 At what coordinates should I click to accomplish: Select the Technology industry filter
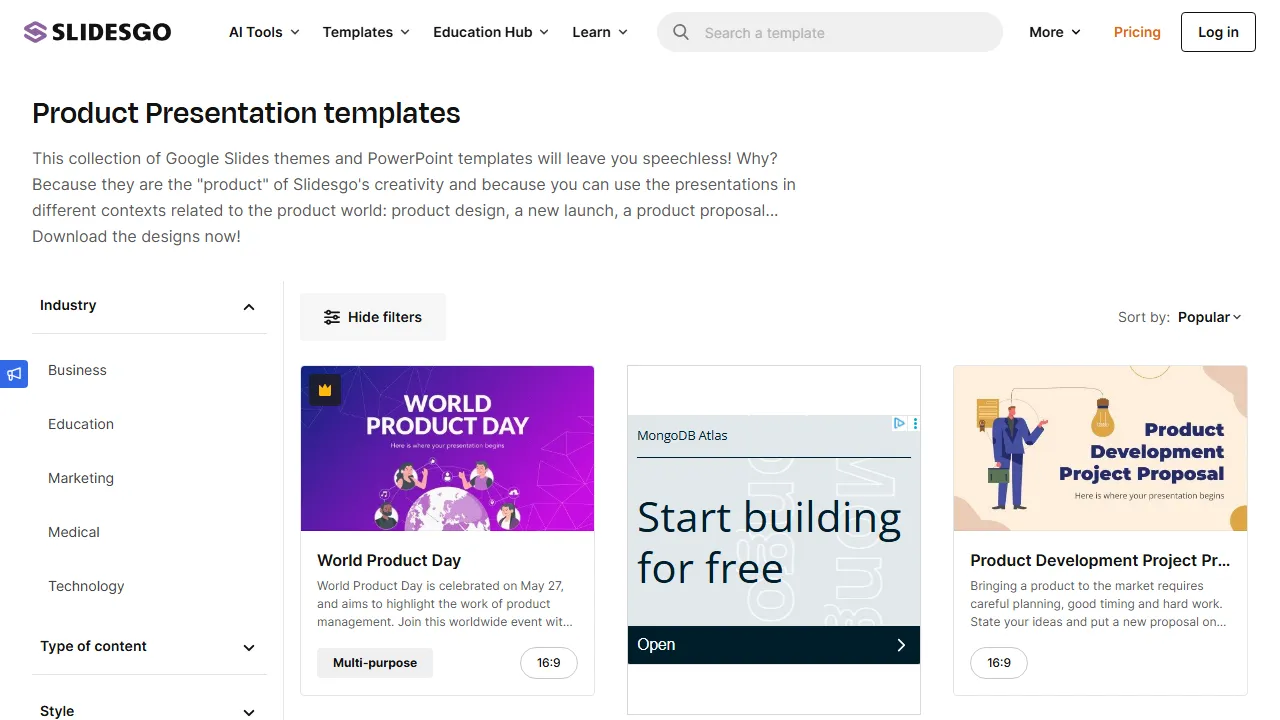coord(86,586)
